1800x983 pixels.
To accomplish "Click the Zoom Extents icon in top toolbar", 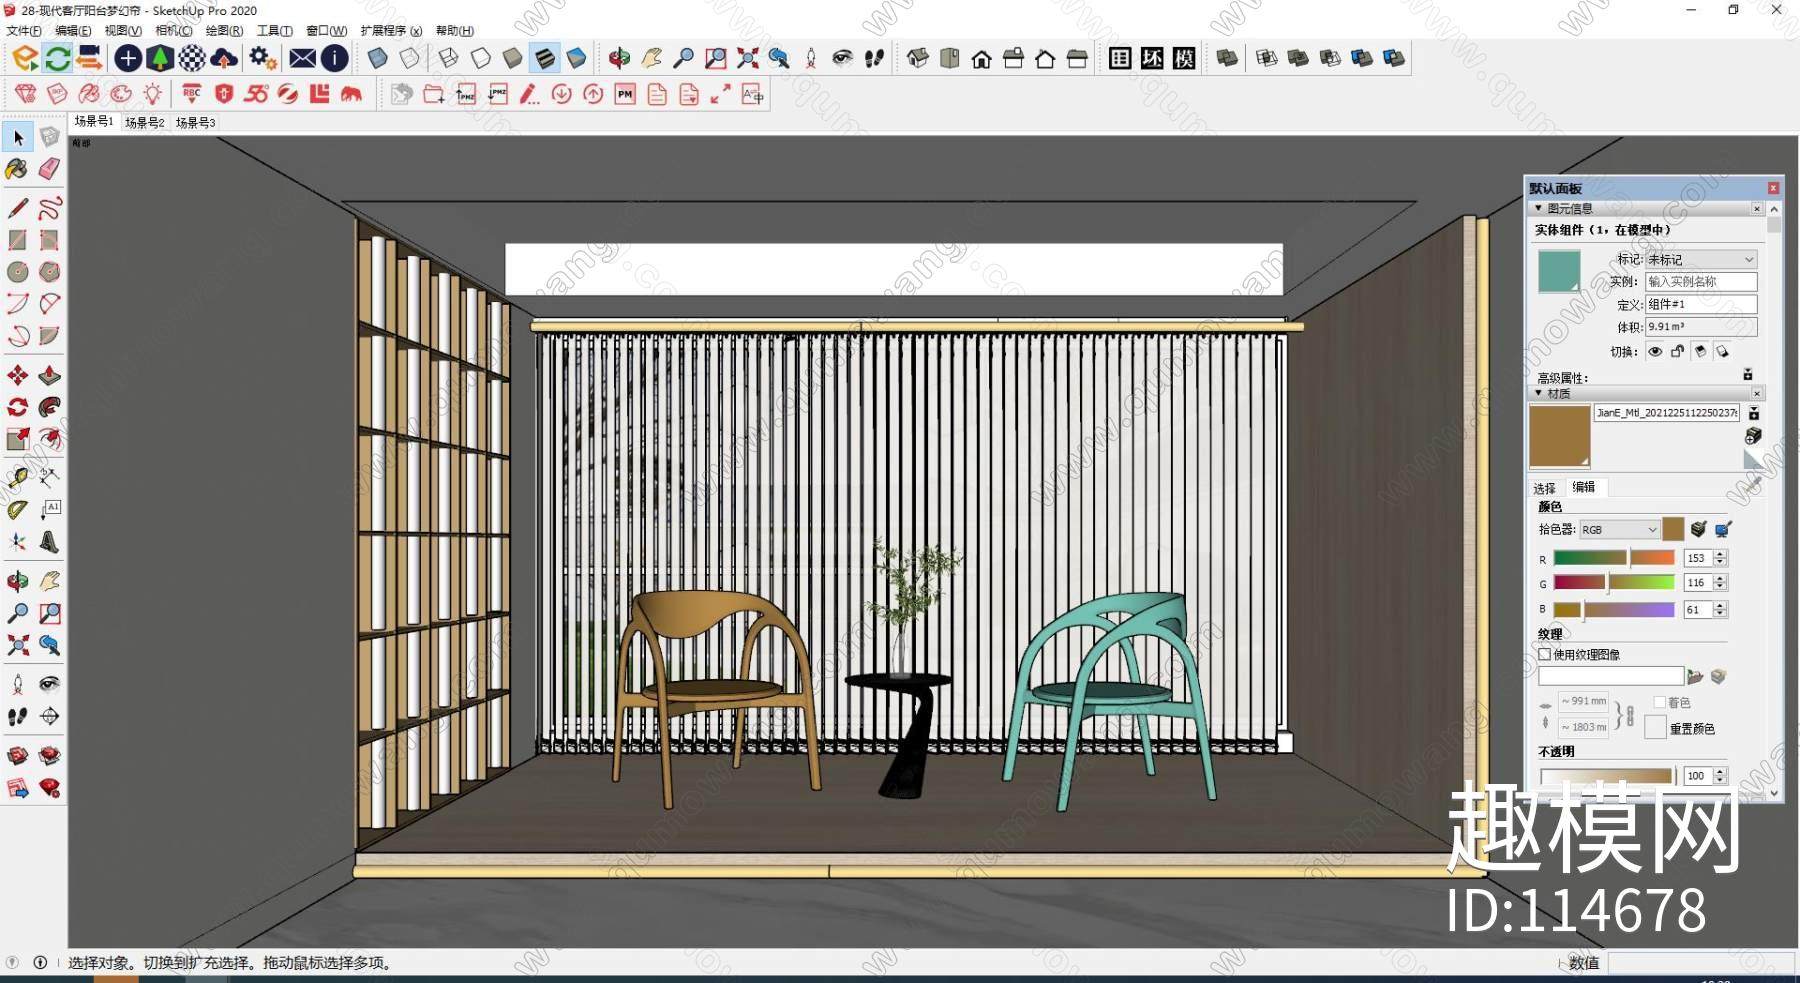I will [747, 58].
